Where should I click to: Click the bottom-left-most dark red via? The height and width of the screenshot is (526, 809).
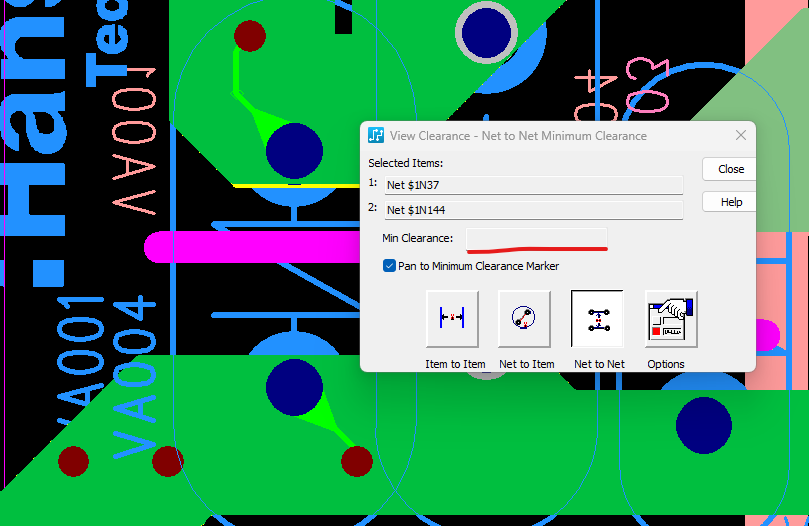(73, 461)
